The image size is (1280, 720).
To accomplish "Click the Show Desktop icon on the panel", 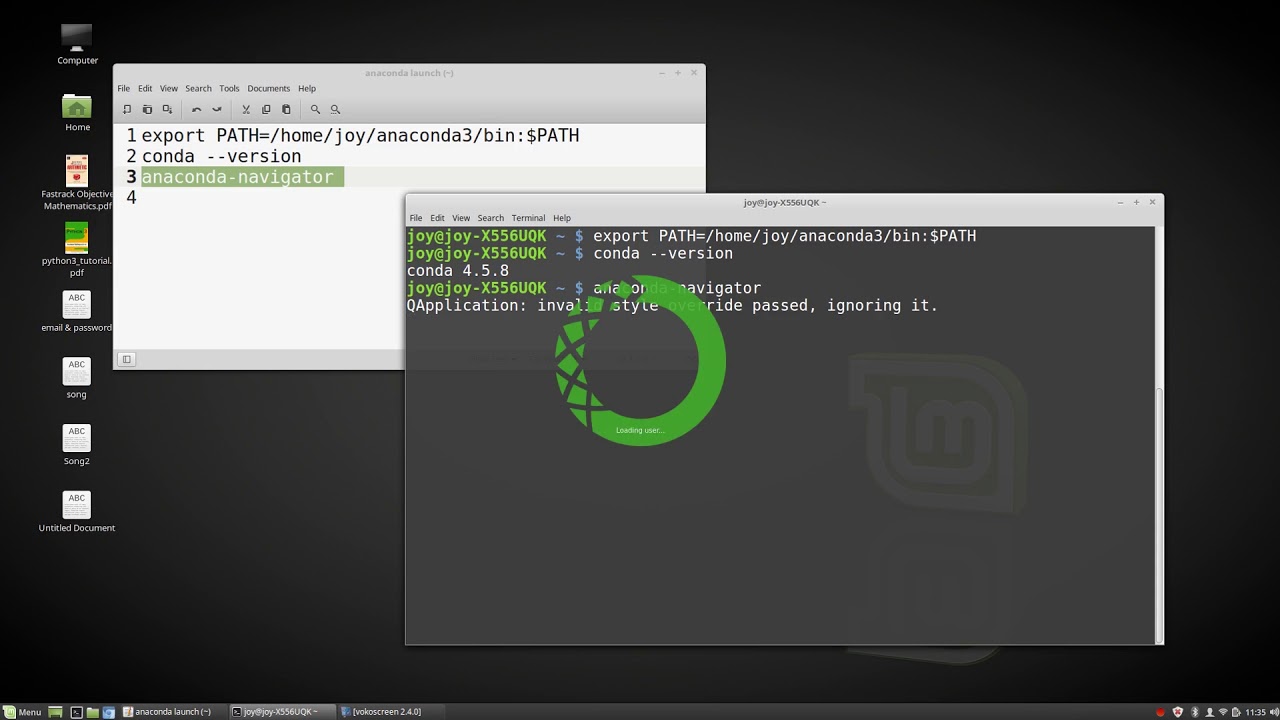I will click(56, 712).
